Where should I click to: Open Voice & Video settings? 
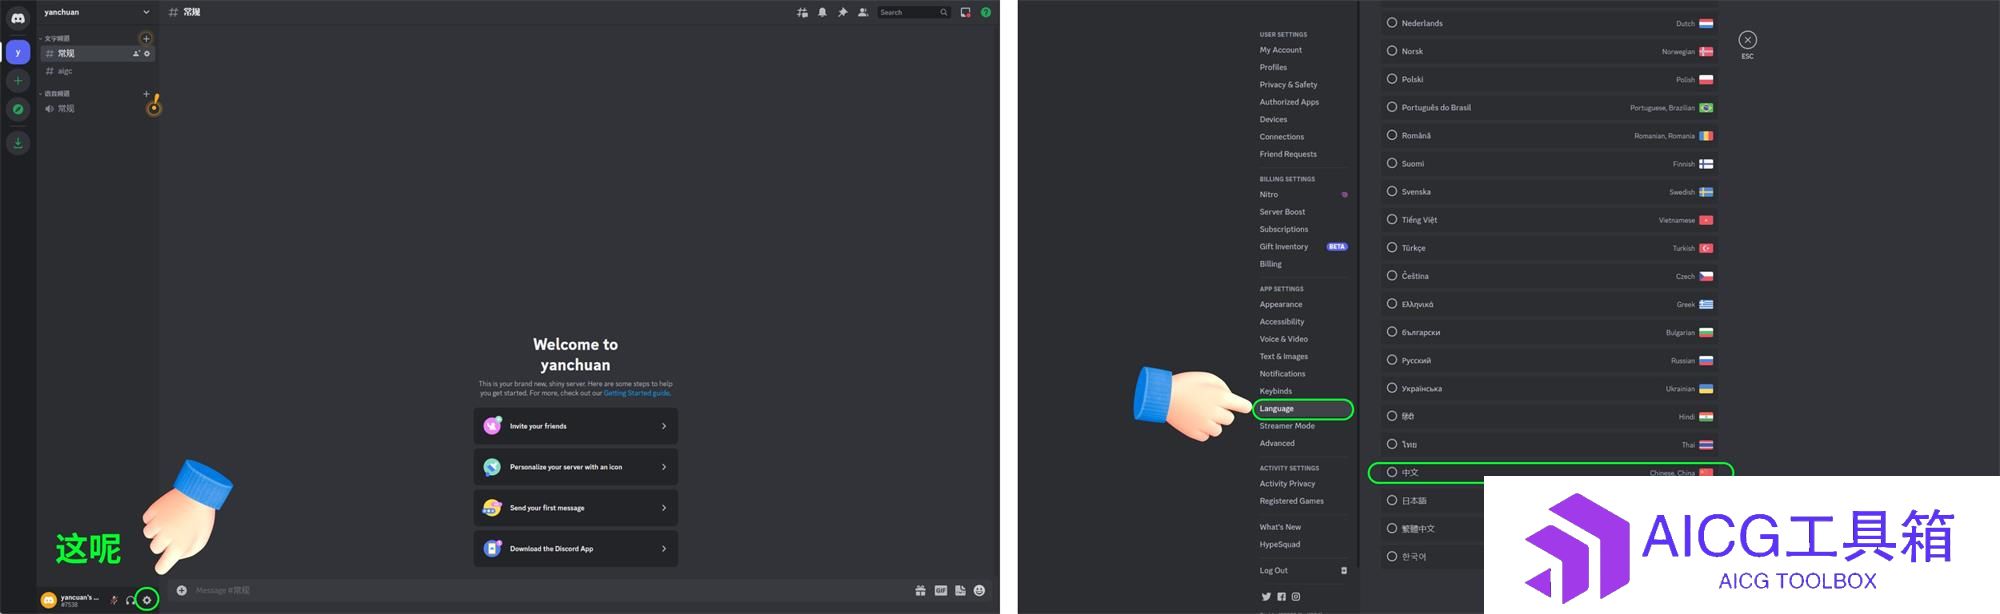pos(1283,339)
